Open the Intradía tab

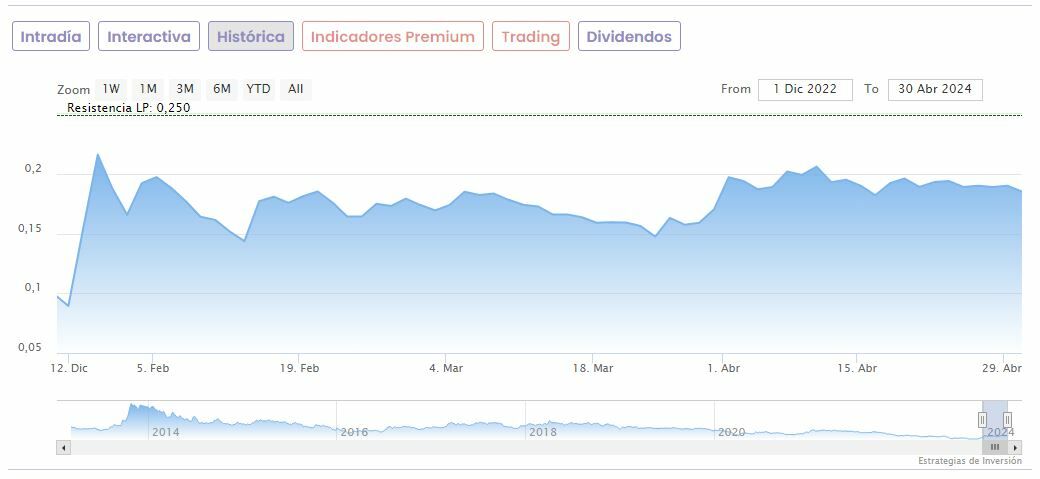(51, 37)
